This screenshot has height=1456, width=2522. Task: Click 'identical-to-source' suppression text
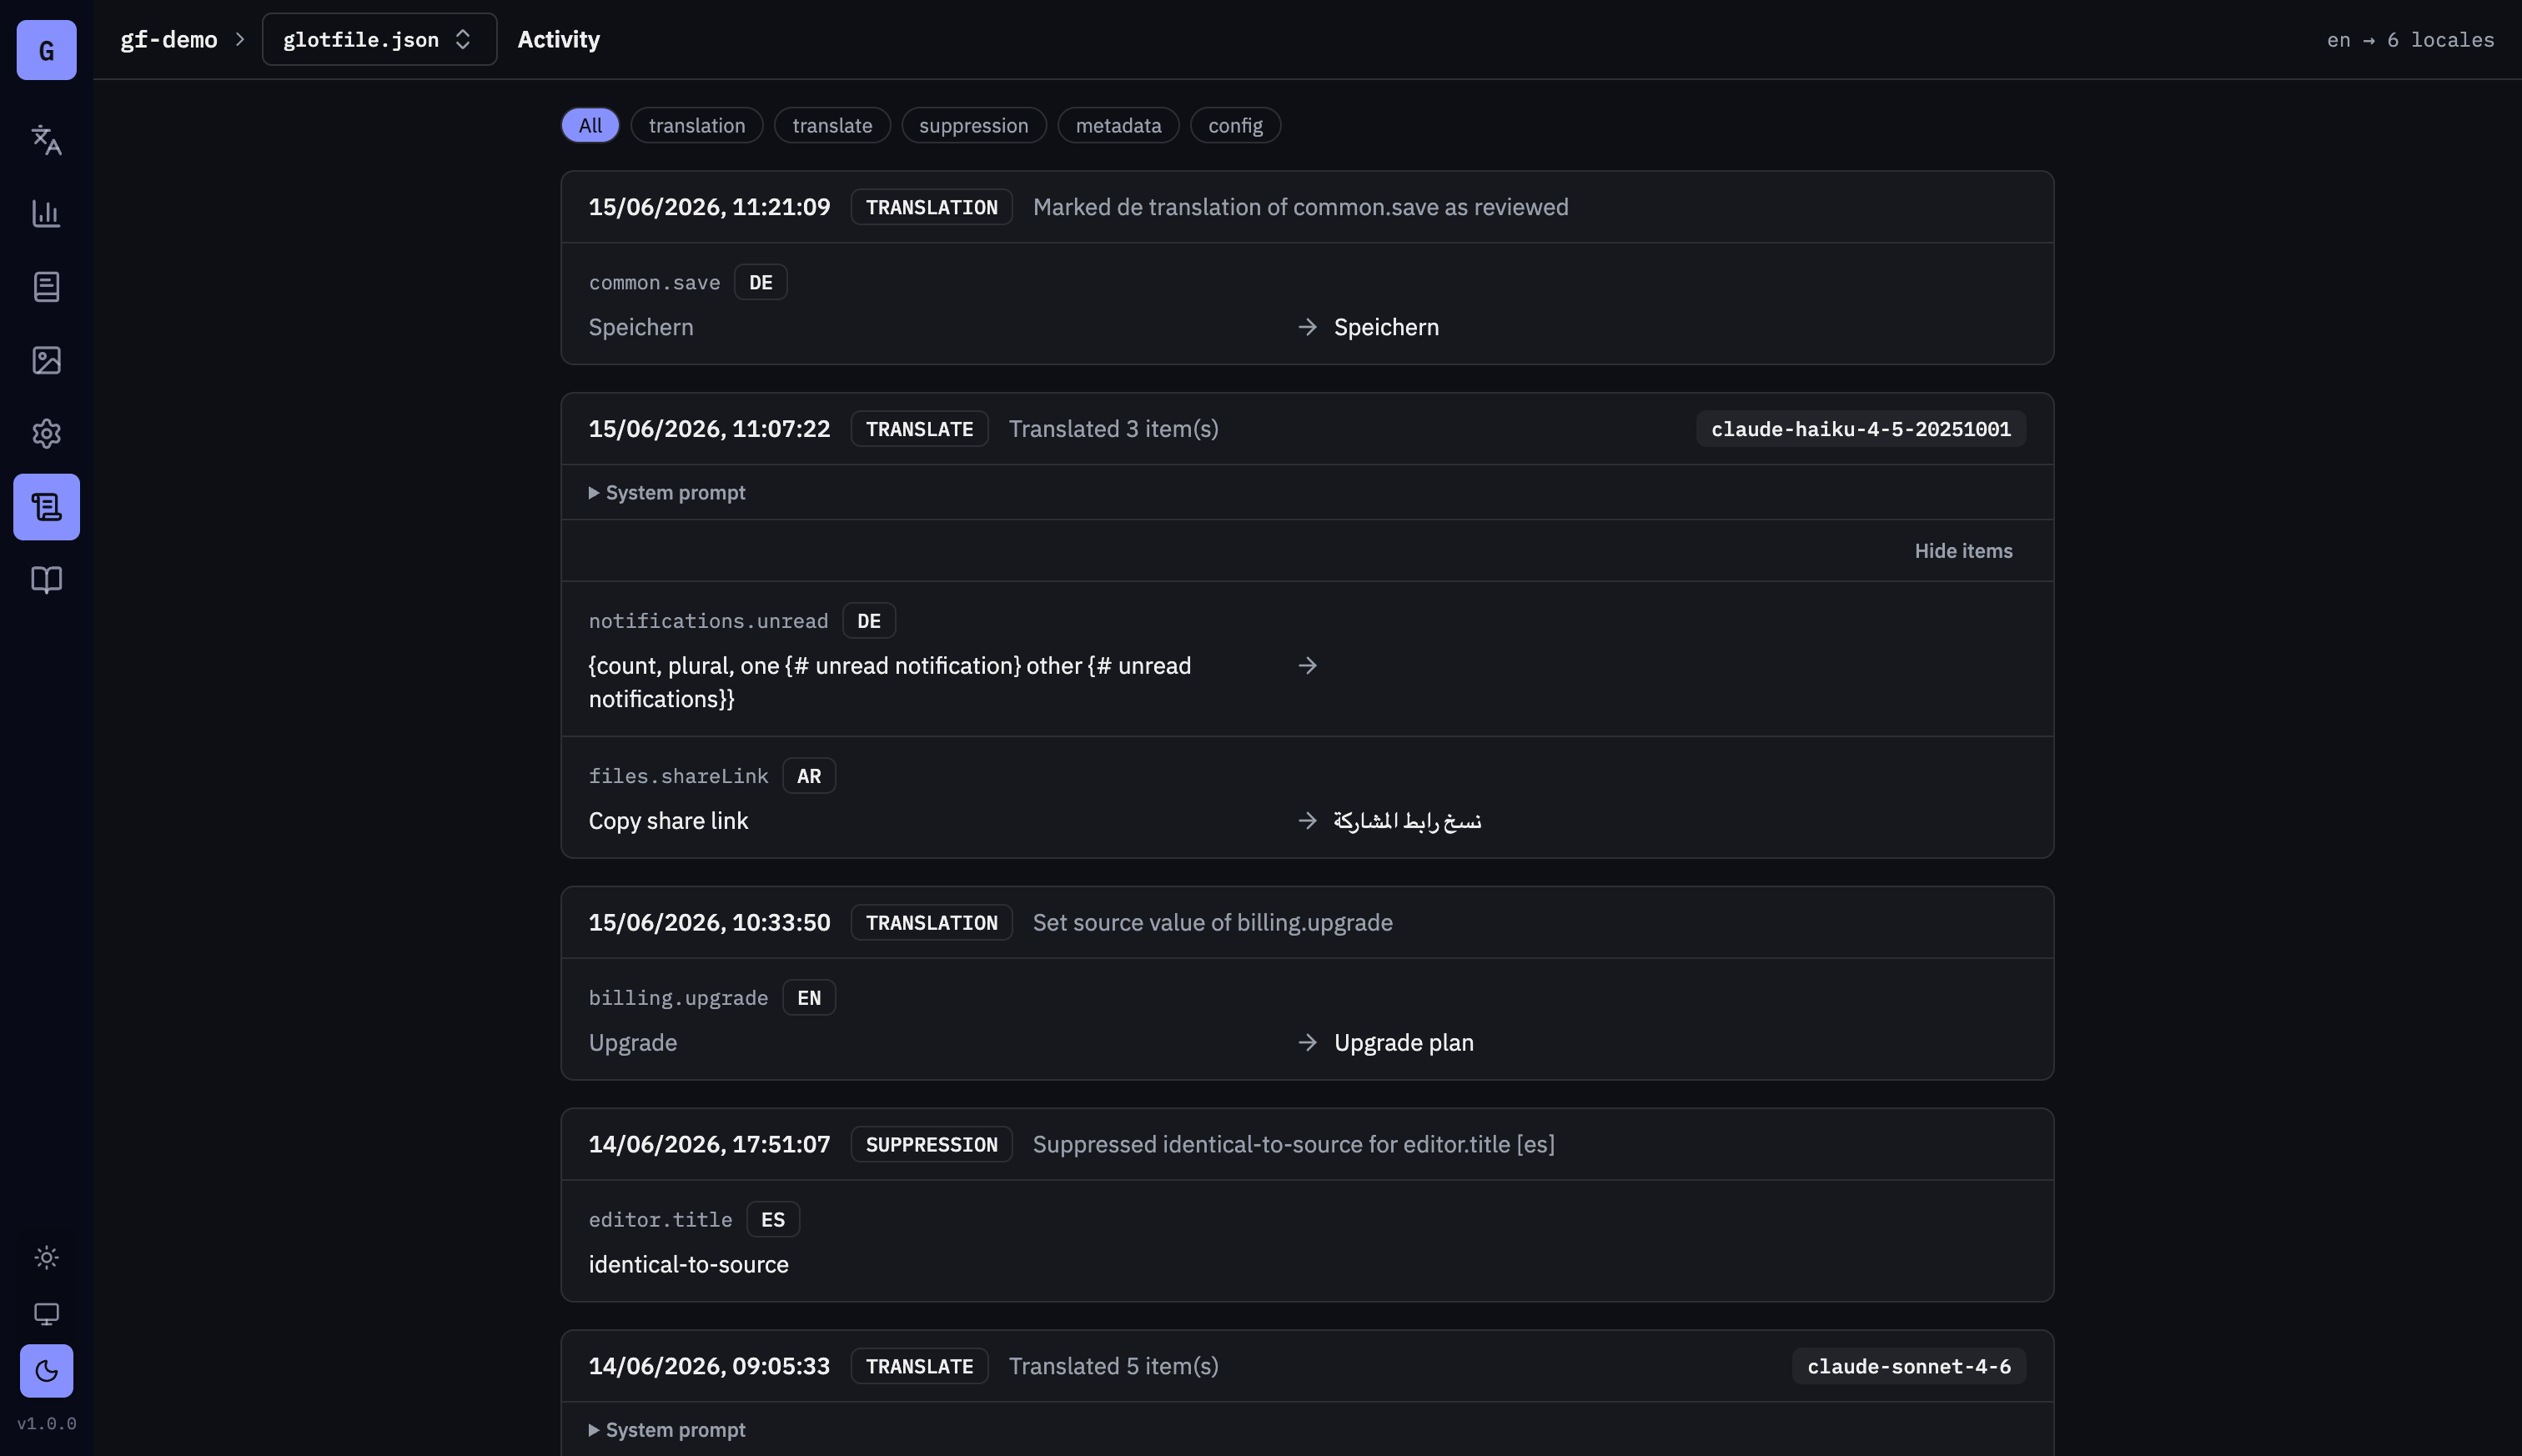(x=688, y=1264)
